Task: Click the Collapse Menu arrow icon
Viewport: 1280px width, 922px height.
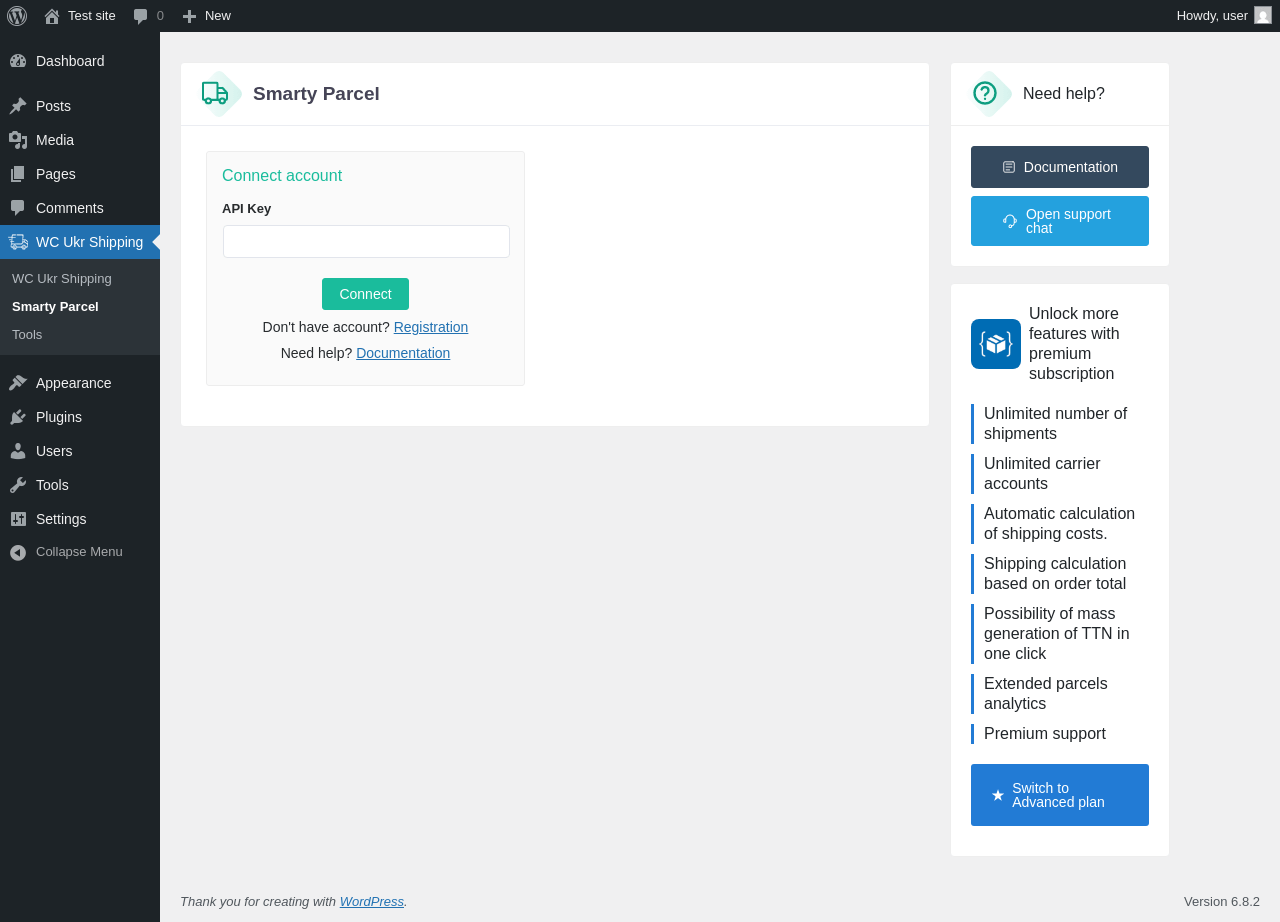Action: pyautogui.click(x=18, y=552)
